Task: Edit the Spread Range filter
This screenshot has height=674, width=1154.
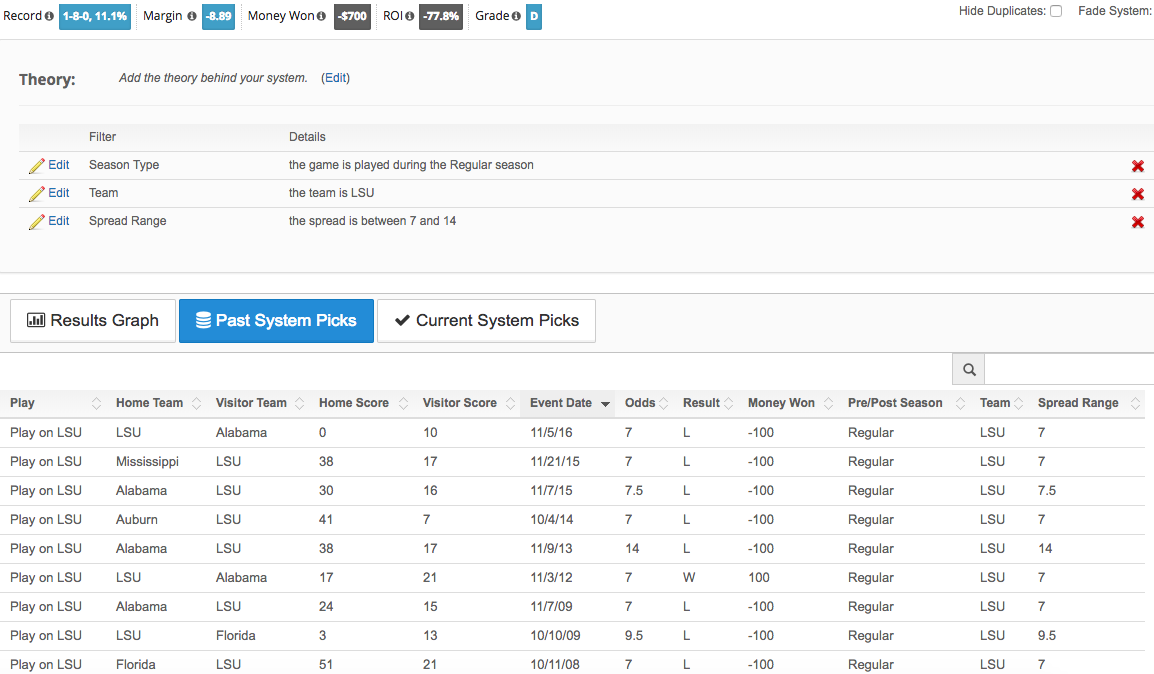Action: point(59,221)
